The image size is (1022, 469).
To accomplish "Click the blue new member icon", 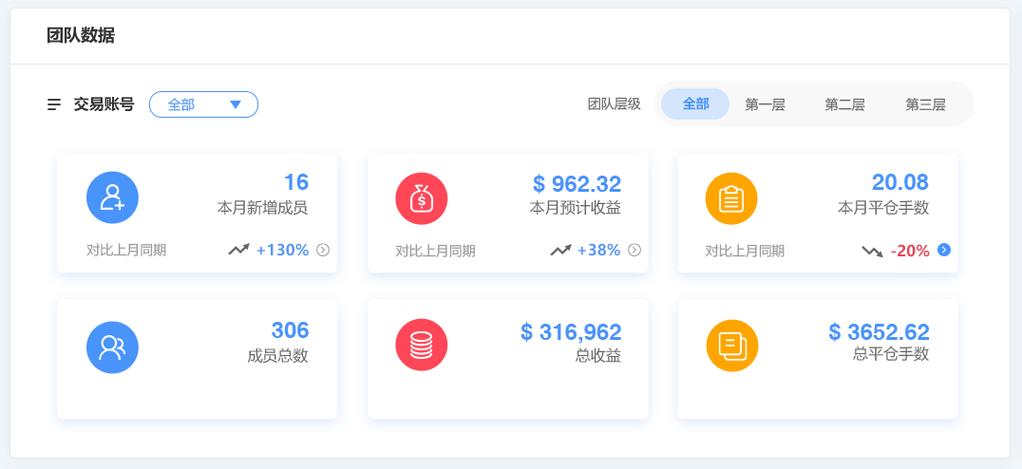I will 112,197.
